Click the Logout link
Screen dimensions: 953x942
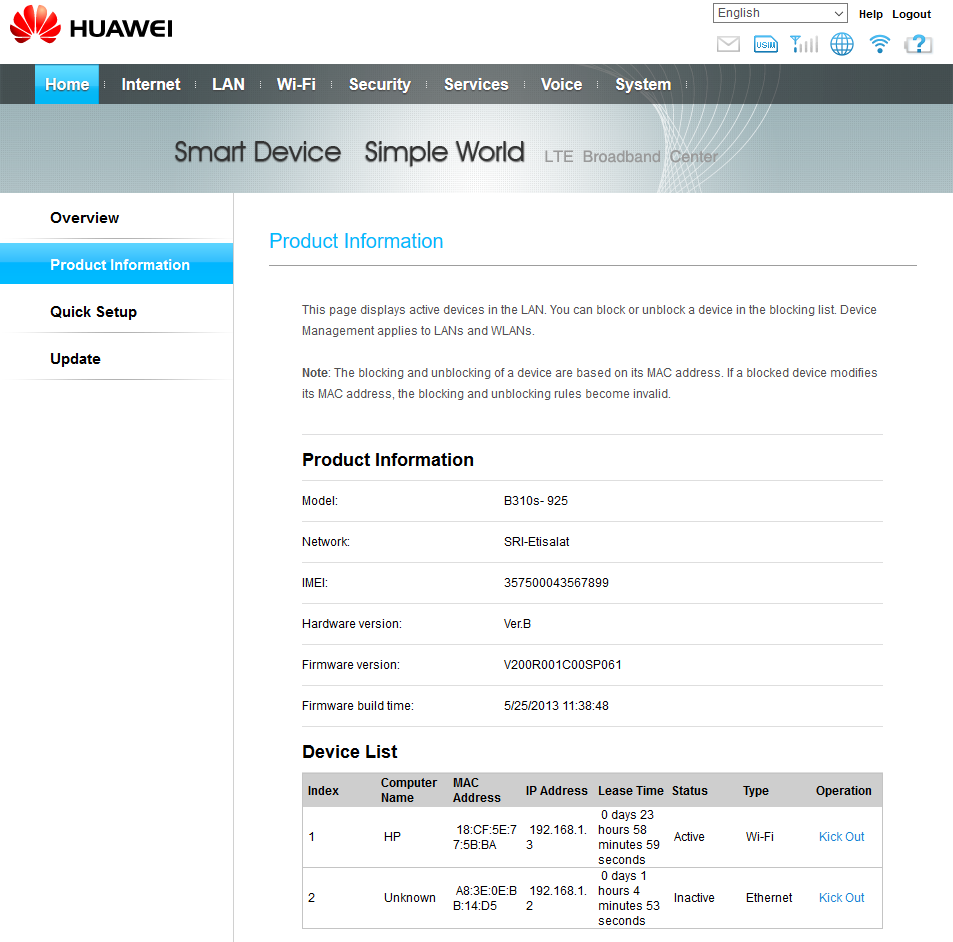(911, 14)
